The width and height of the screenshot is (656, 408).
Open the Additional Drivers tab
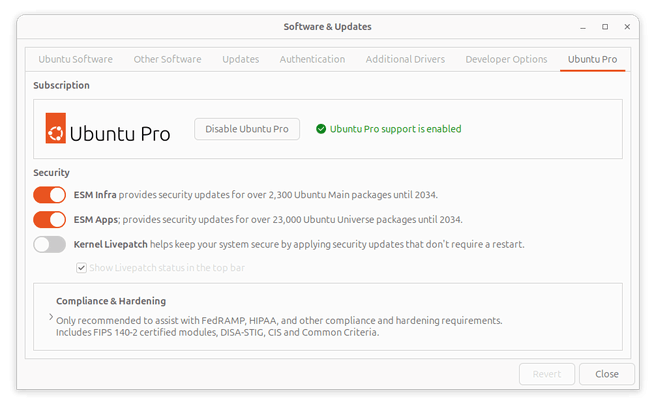tap(405, 59)
